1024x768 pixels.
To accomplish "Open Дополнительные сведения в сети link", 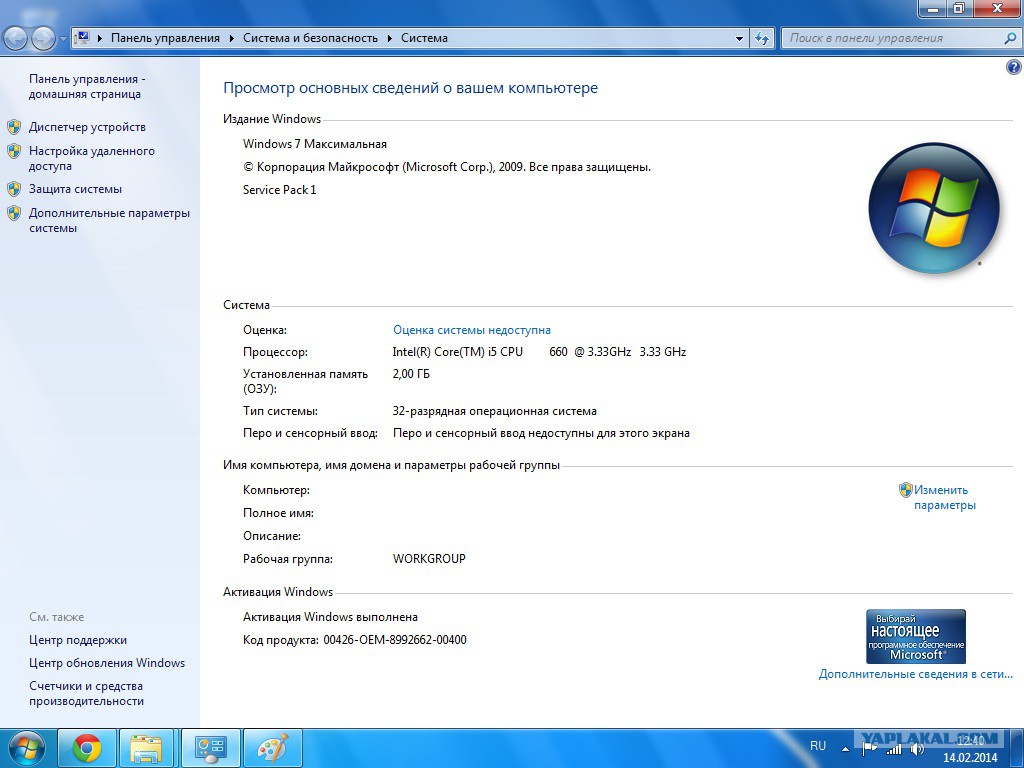I will [916, 674].
